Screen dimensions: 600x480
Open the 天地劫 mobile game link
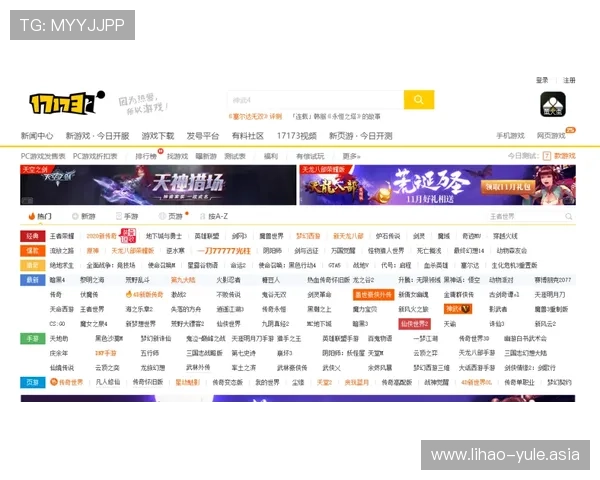tap(59, 338)
